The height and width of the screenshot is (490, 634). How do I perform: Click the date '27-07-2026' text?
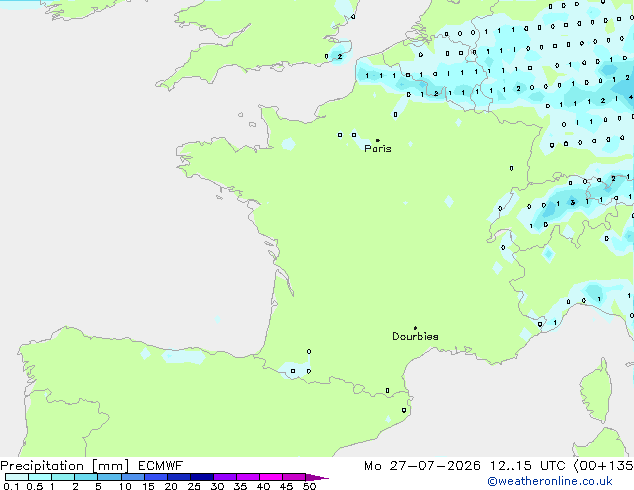[435, 466]
